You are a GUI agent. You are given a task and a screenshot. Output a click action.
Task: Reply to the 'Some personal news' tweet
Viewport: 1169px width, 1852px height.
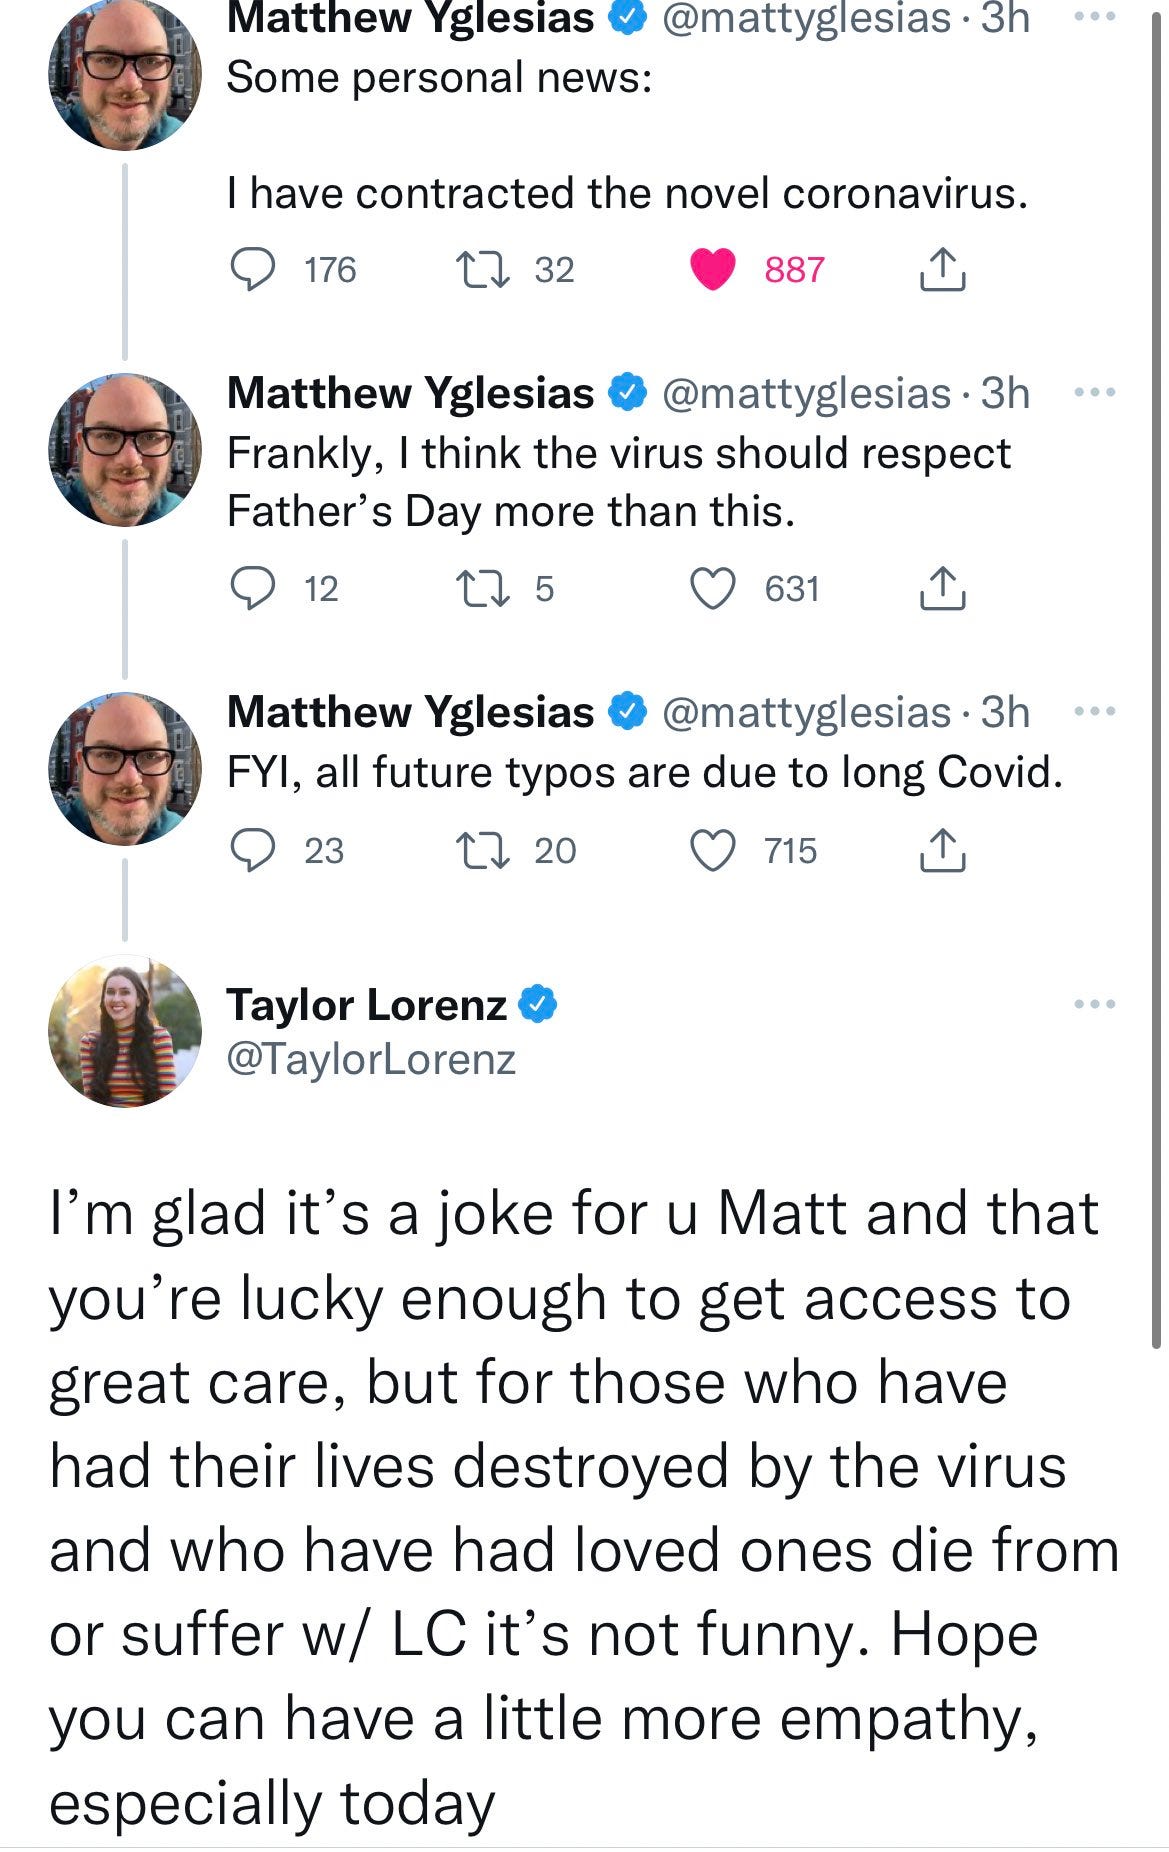pos(253,270)
